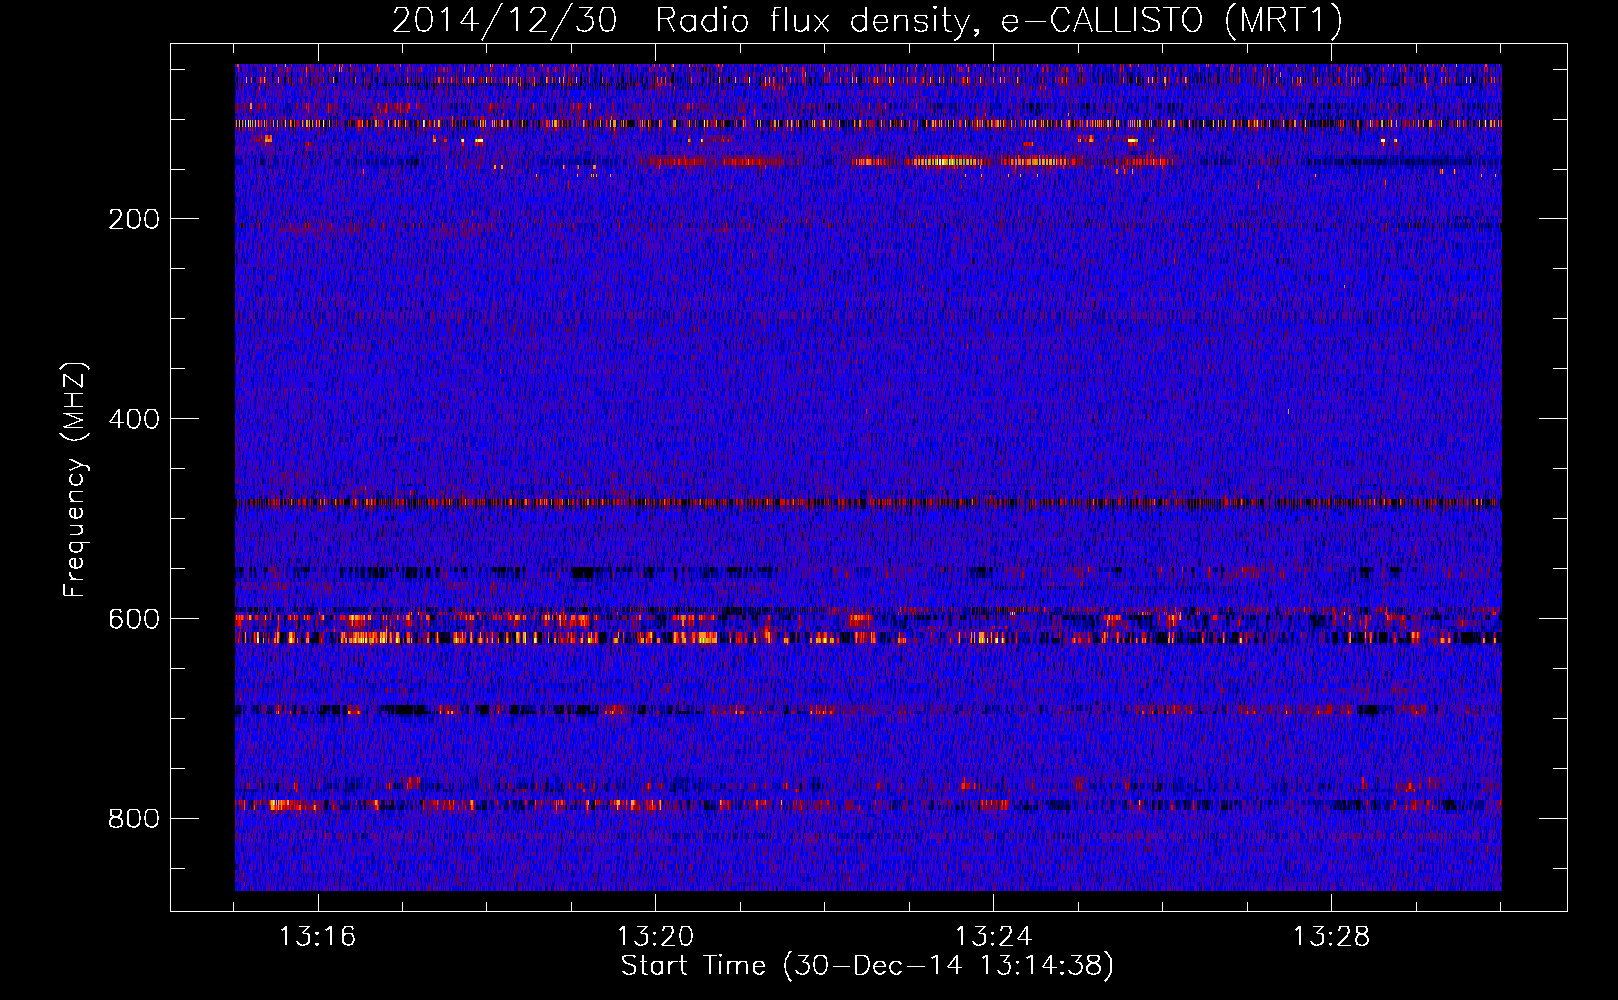Click the 13:24 time tick label
This screenshot has height=1000, width=1618.
coord(993,937)
